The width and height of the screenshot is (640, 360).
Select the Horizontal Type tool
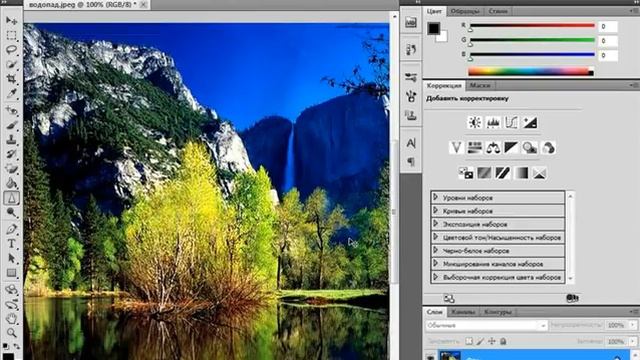pyautogui.click(x=11, y=244)
